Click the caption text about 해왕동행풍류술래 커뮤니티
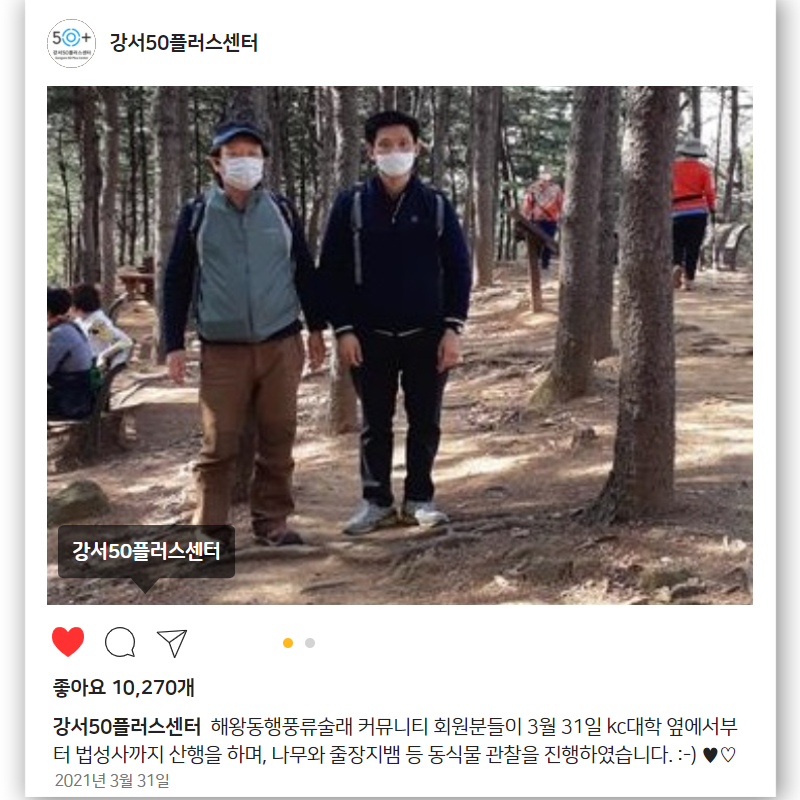This screenshot has height=800, width=800. [x=395, y=740]
